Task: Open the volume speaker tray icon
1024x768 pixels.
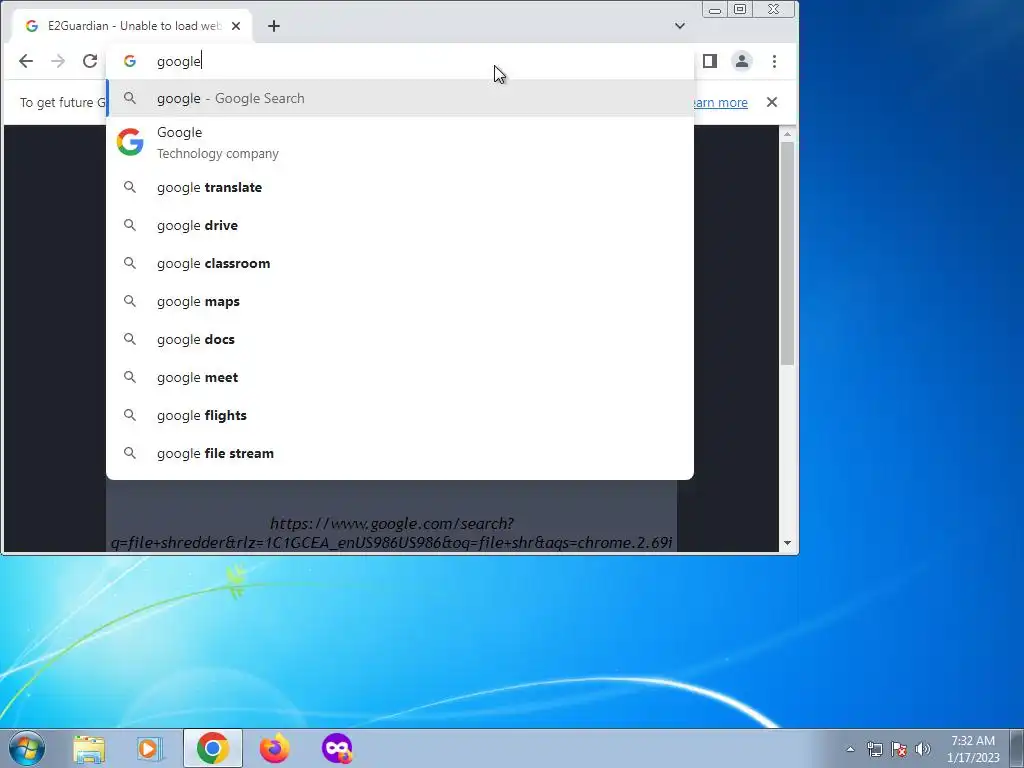Action: tap(923, 749)
